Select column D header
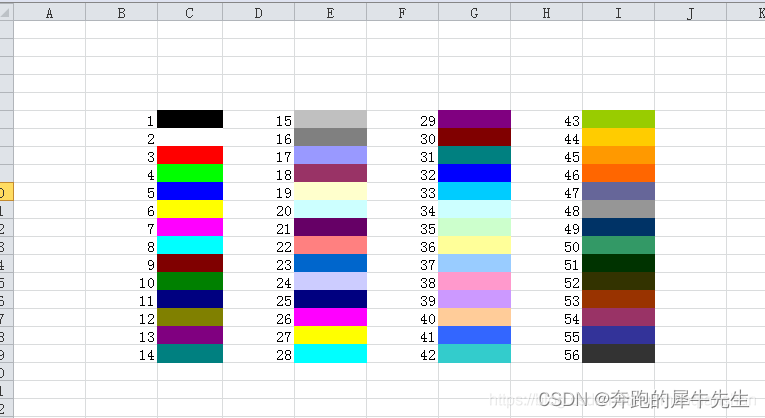The width and height of the screenshot is (765, 418). (x=259, y=13)
